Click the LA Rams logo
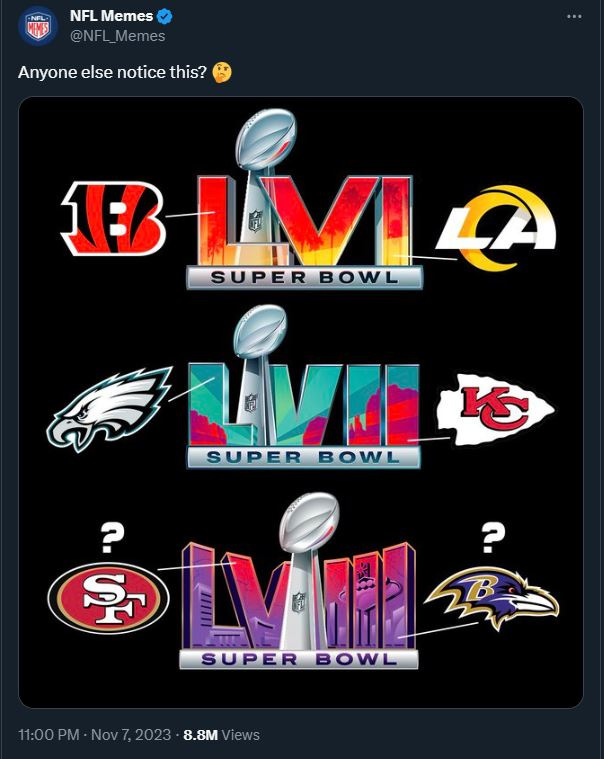 497,228
